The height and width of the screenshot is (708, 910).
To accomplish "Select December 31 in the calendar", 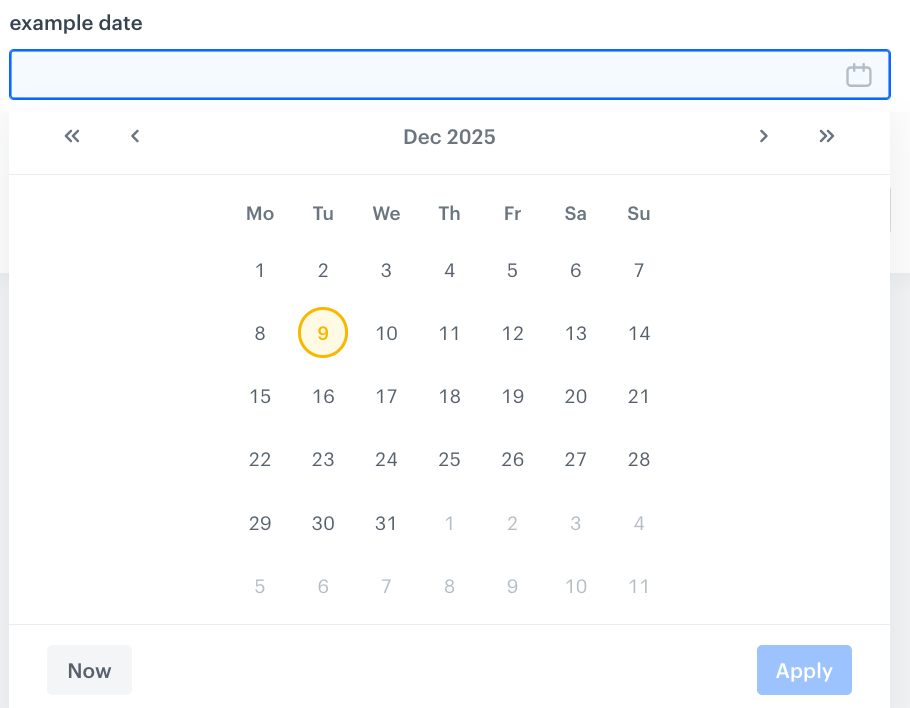I will click(x=386, y=523).
